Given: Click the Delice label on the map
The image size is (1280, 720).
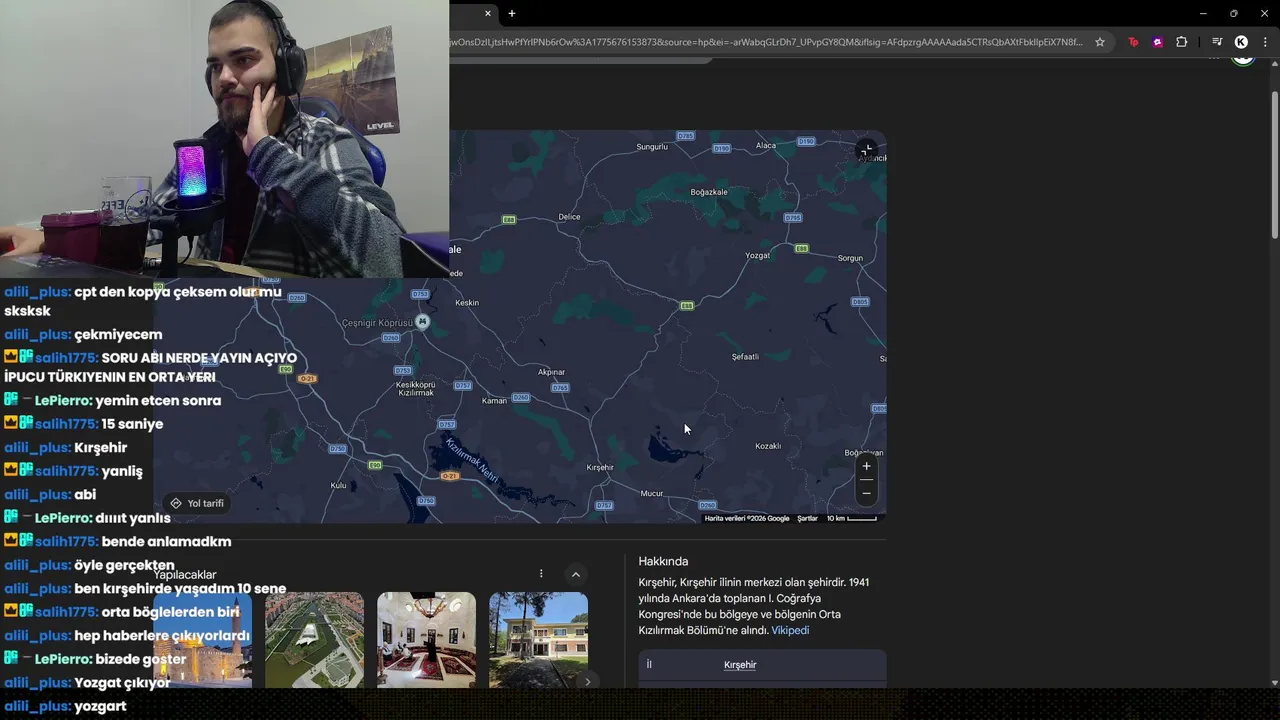Looking at the screenshot, I should [569, 216].
